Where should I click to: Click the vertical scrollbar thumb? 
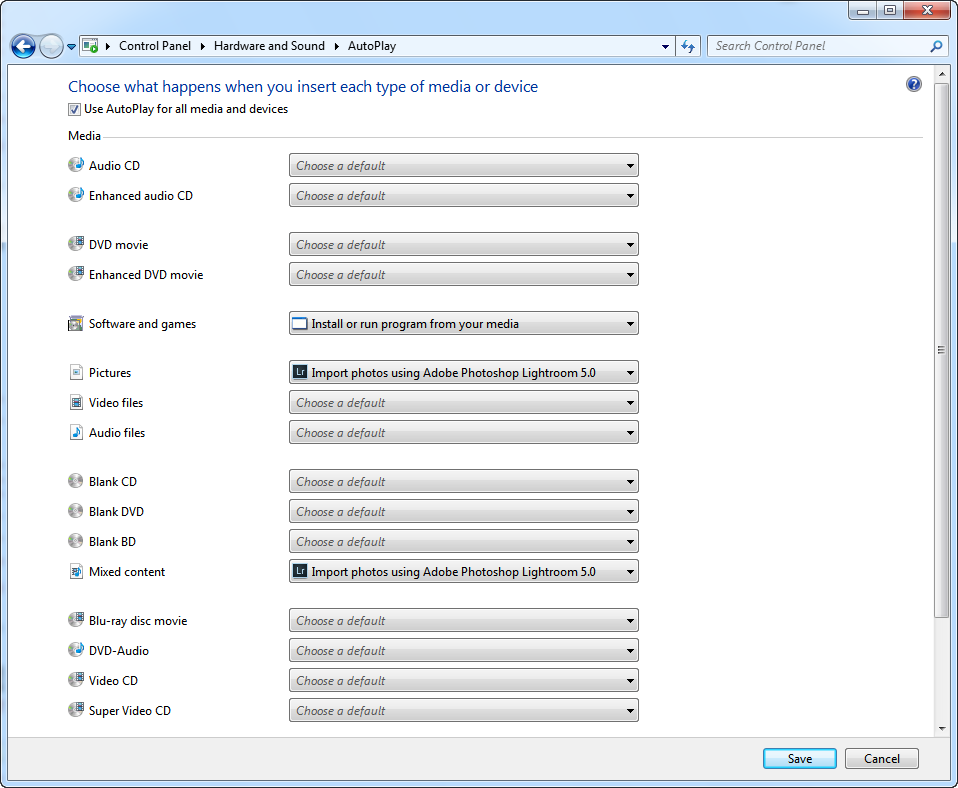[x=941, y=350]
